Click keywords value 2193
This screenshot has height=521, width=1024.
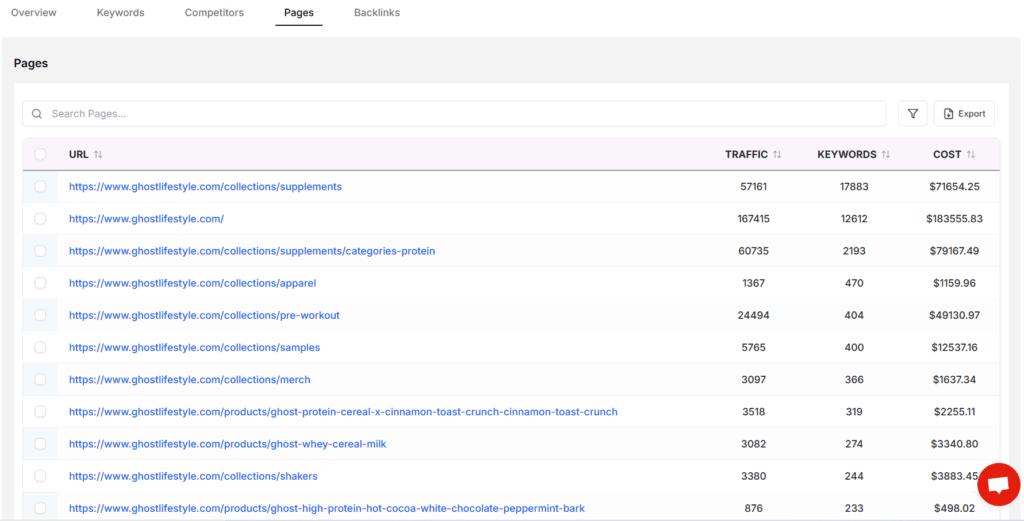854,251
